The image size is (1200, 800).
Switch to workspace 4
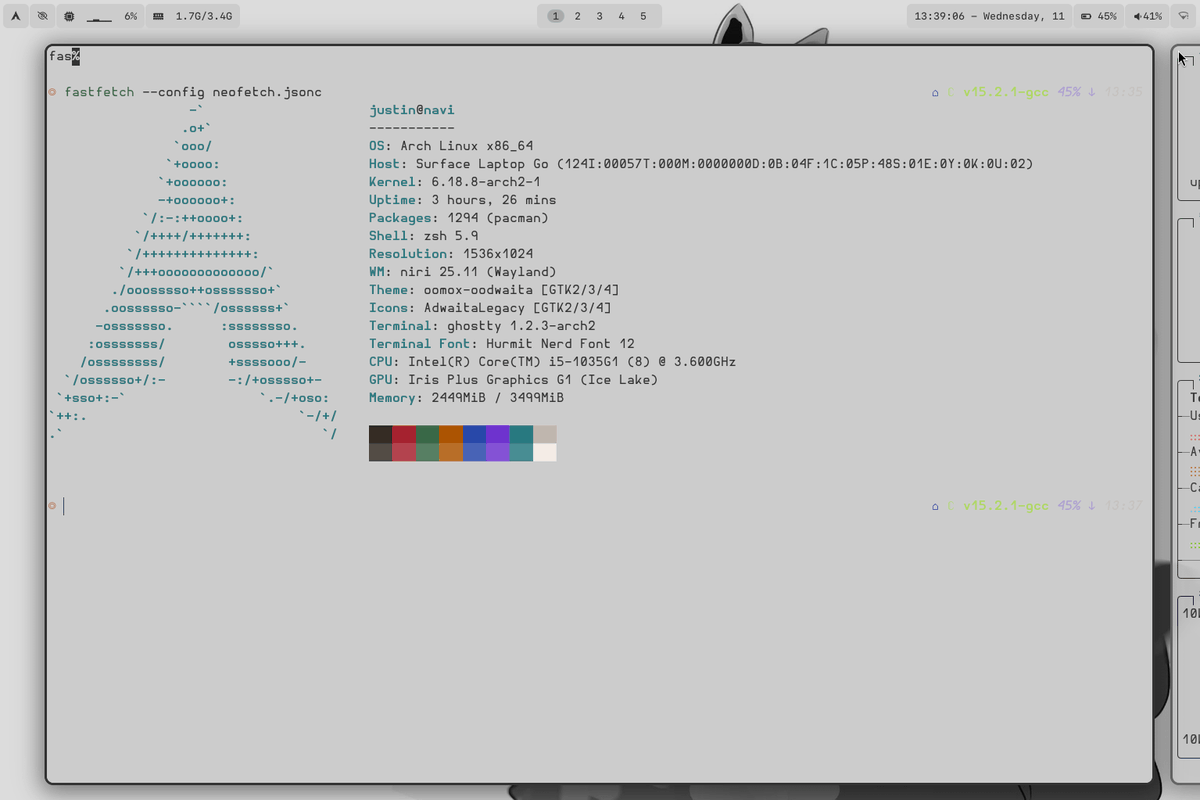point(621,16)
